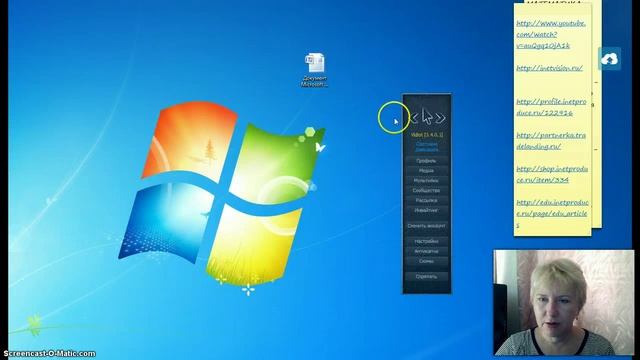The height and width of the screenshot is (360, 640).
Task: Open Мультилайк in the Viking panel
Action: [427, 180]
